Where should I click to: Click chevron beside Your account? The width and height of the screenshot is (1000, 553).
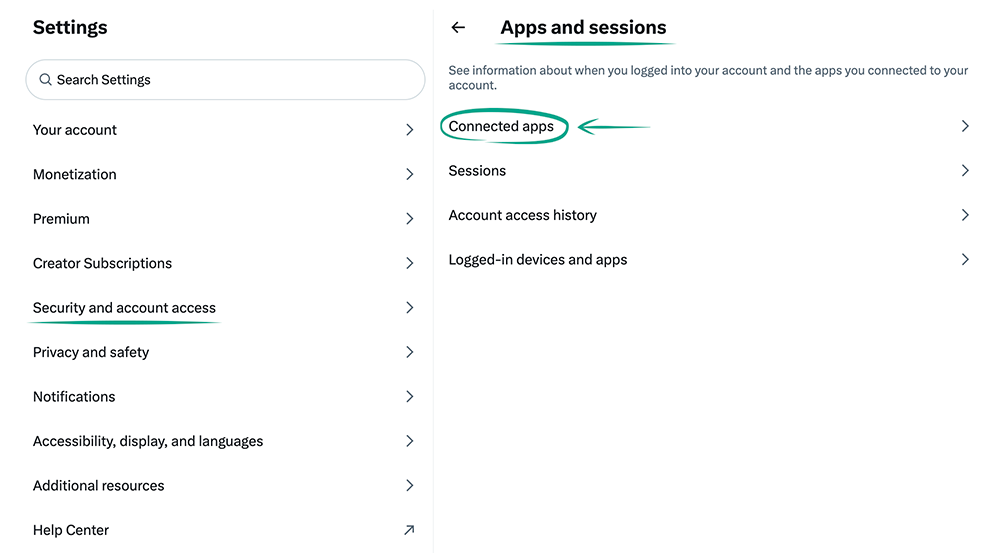tap(409, 130)
